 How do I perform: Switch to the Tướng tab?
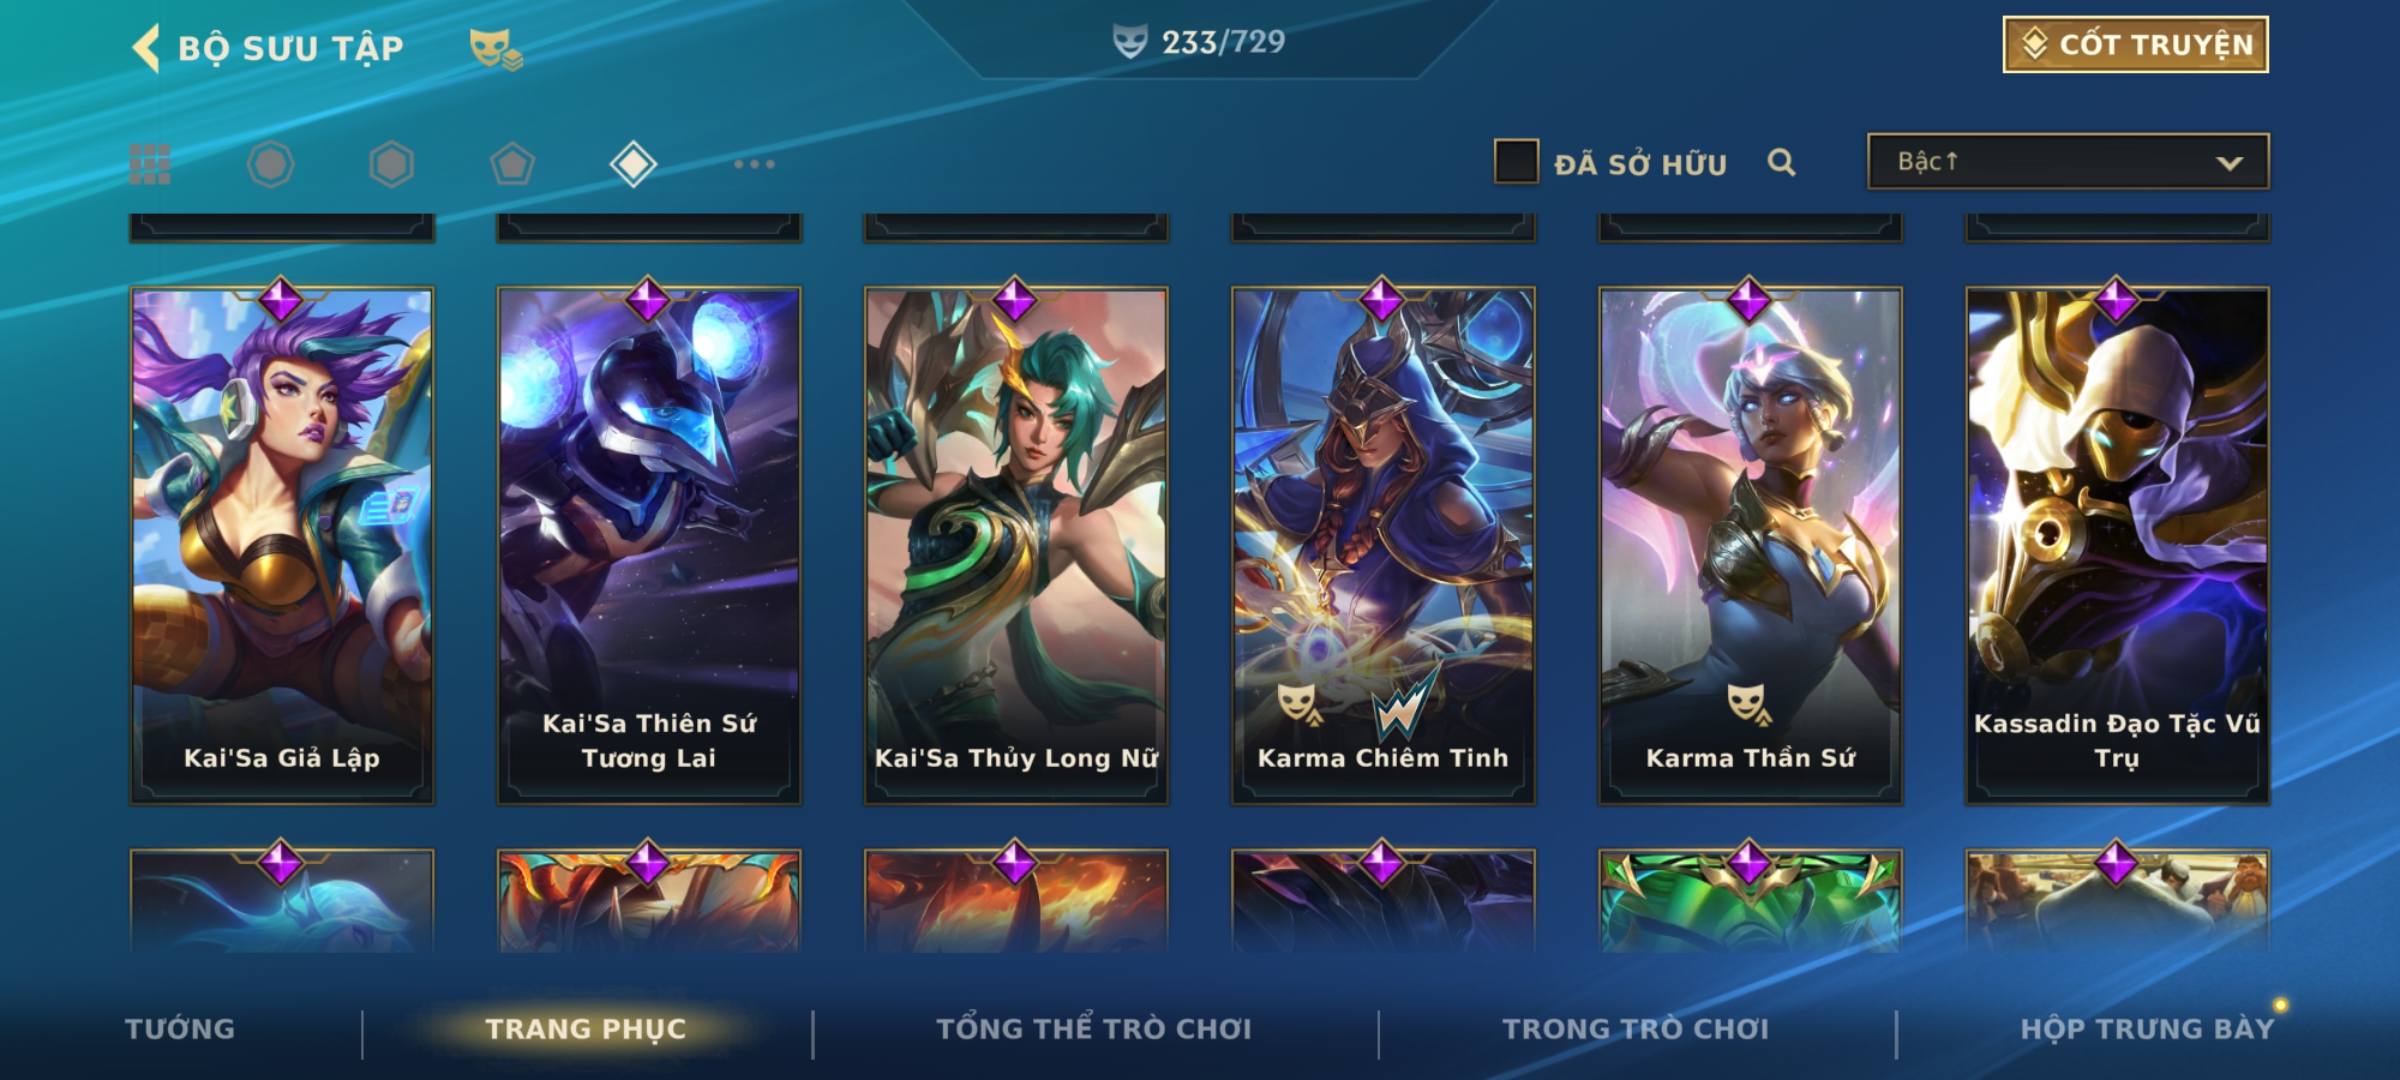180,1029
